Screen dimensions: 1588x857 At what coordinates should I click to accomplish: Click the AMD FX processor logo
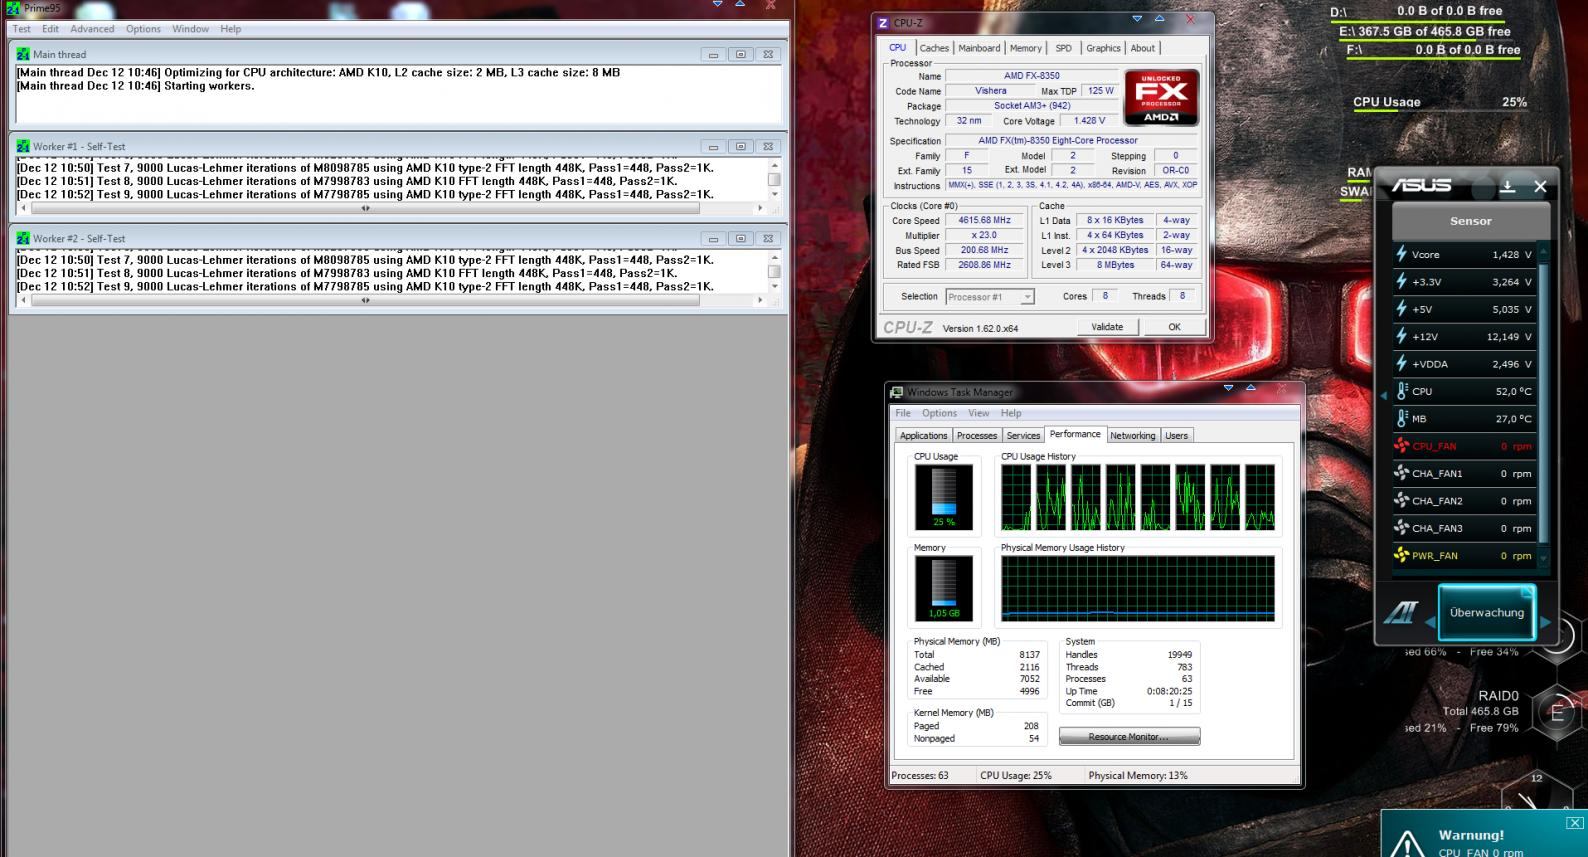click(x=1161, y=97)
